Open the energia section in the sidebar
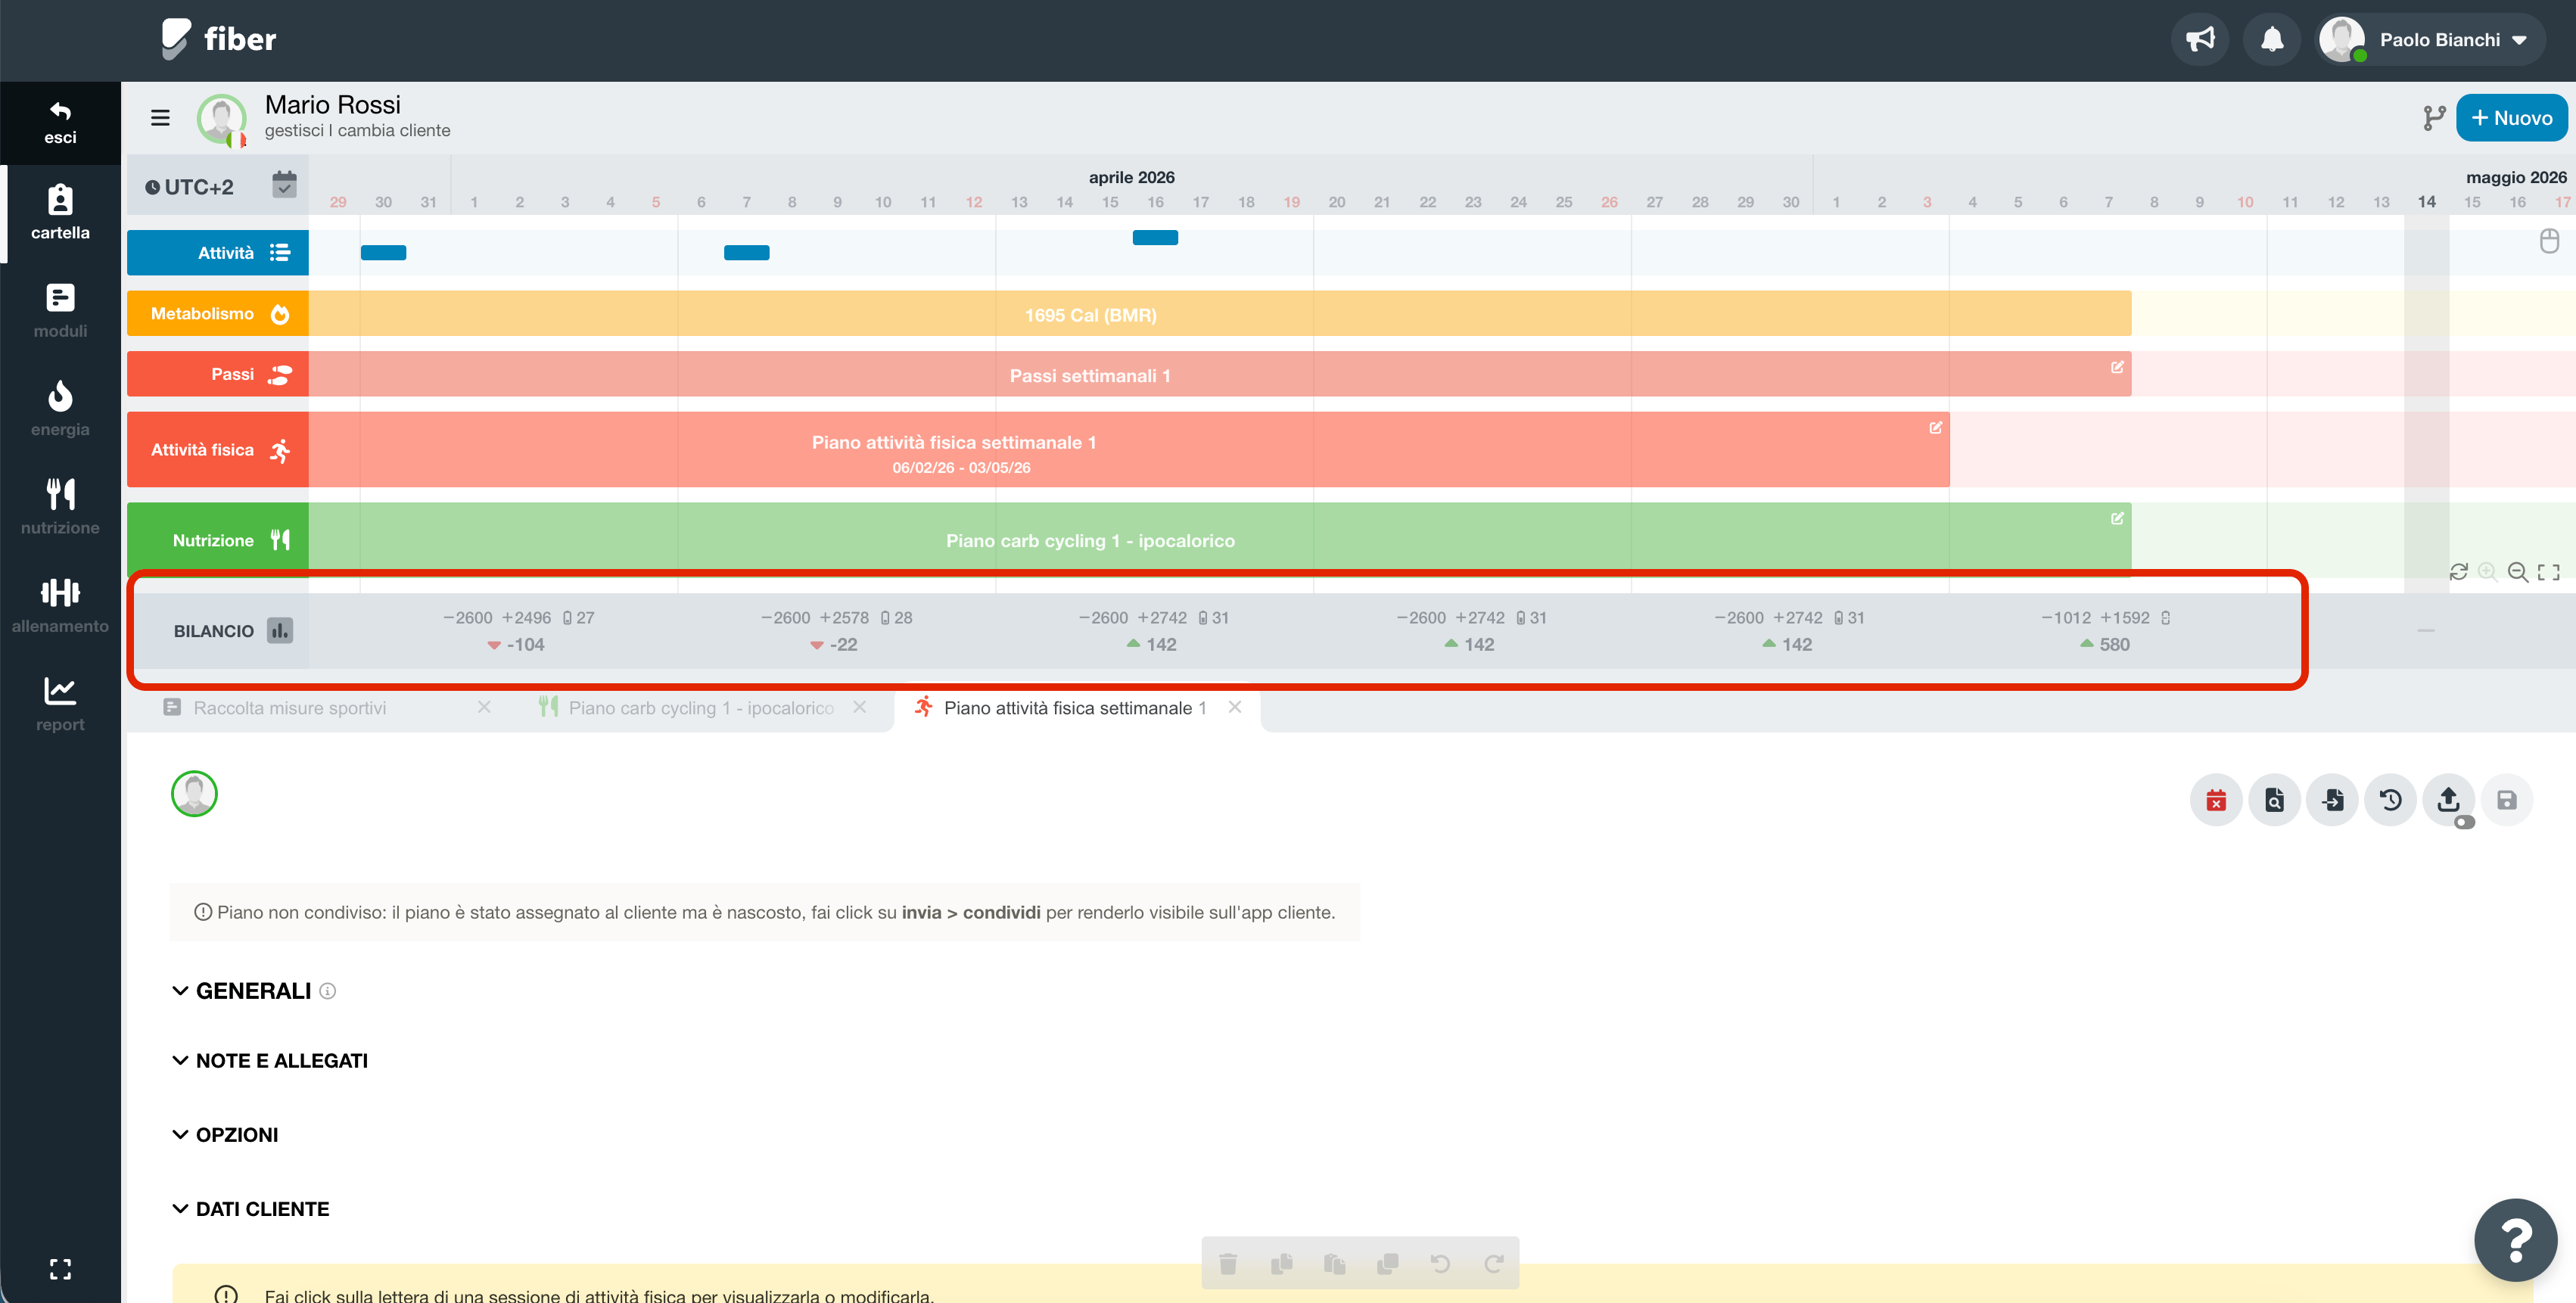This screenshot has width=2576, height=1303. coord(60,409)
